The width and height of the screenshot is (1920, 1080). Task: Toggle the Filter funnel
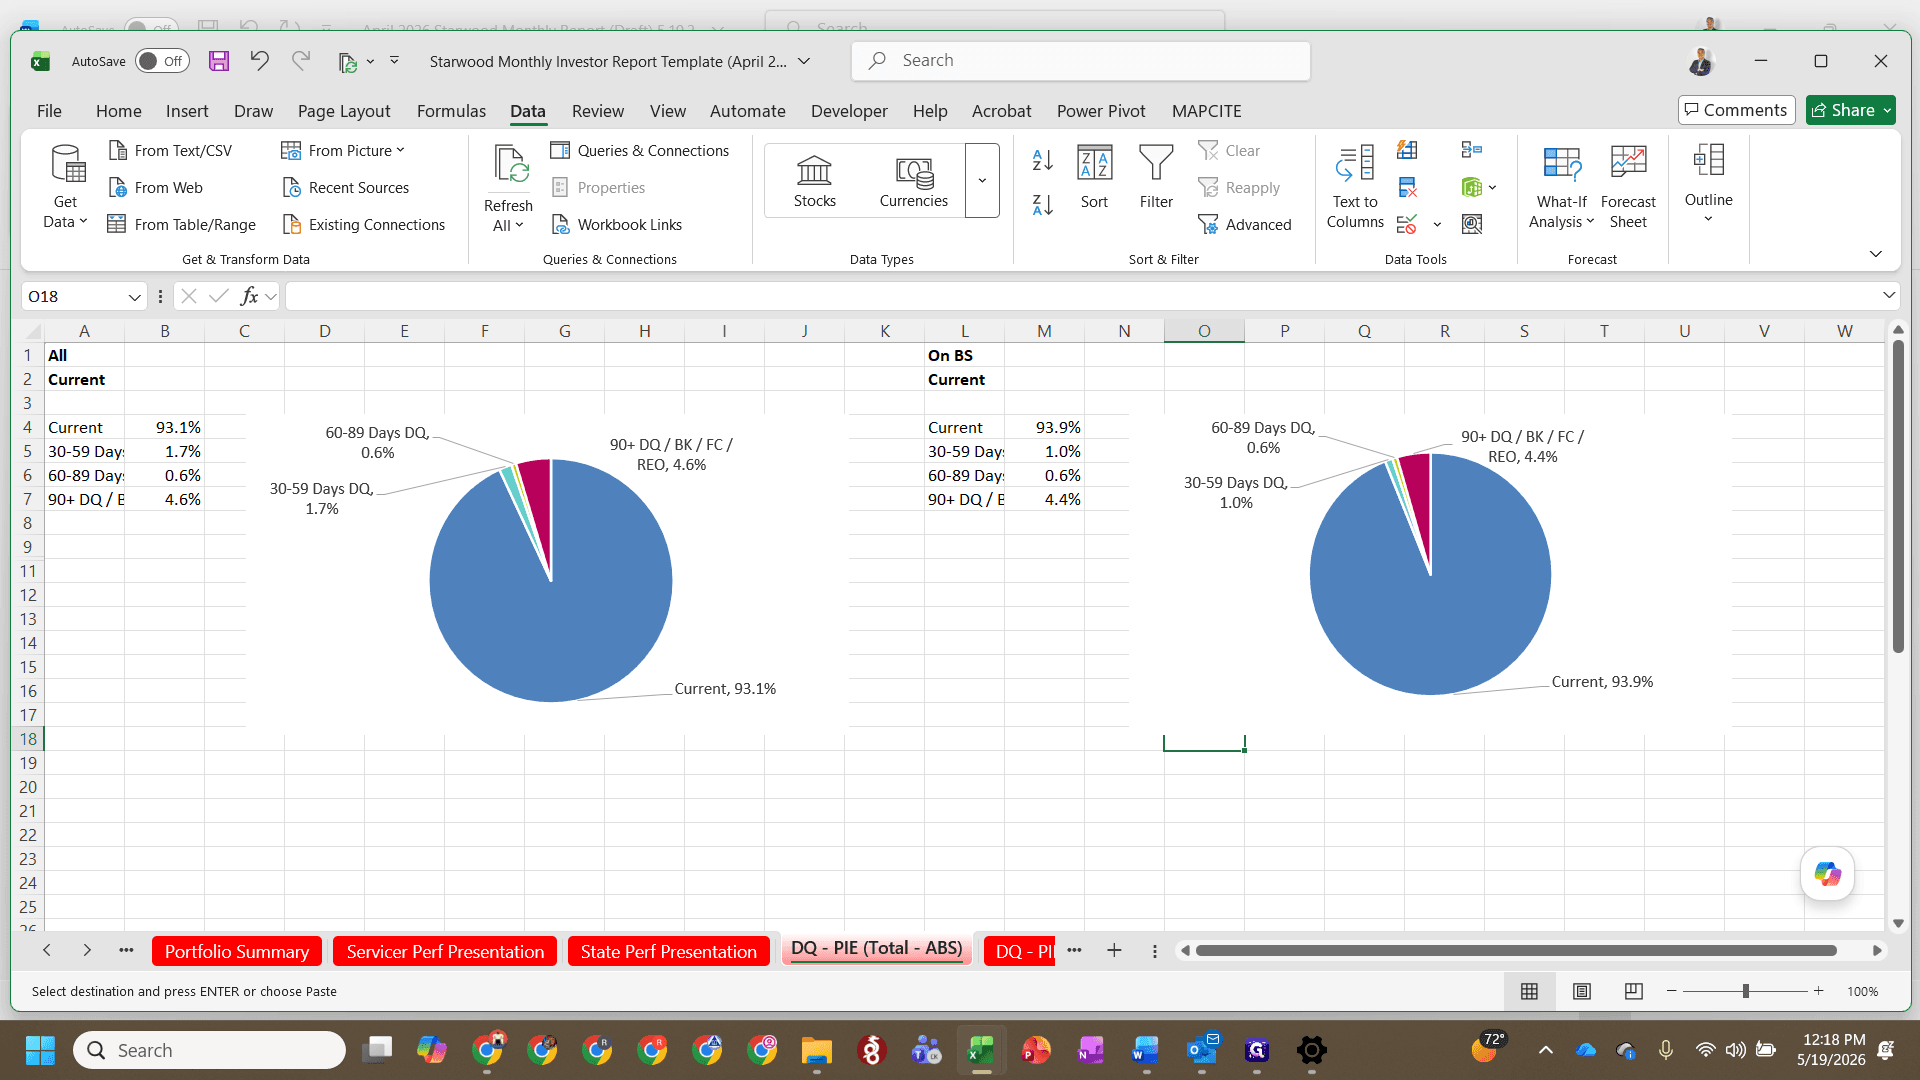pyautogui.click(x=1156, y=178)
